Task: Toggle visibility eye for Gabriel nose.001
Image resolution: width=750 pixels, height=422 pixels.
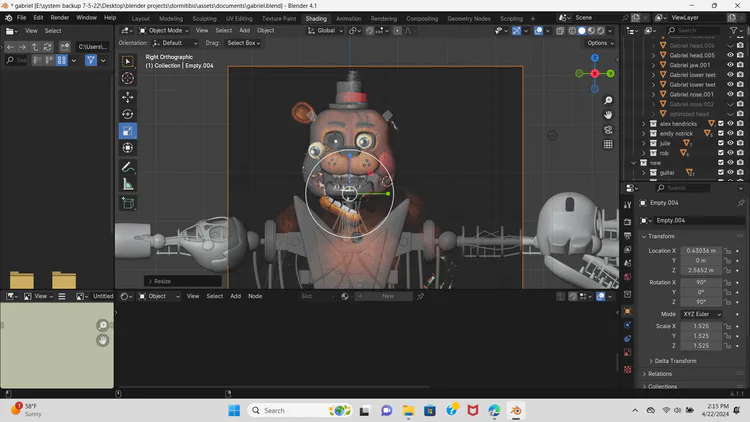Action: (730, 94)
